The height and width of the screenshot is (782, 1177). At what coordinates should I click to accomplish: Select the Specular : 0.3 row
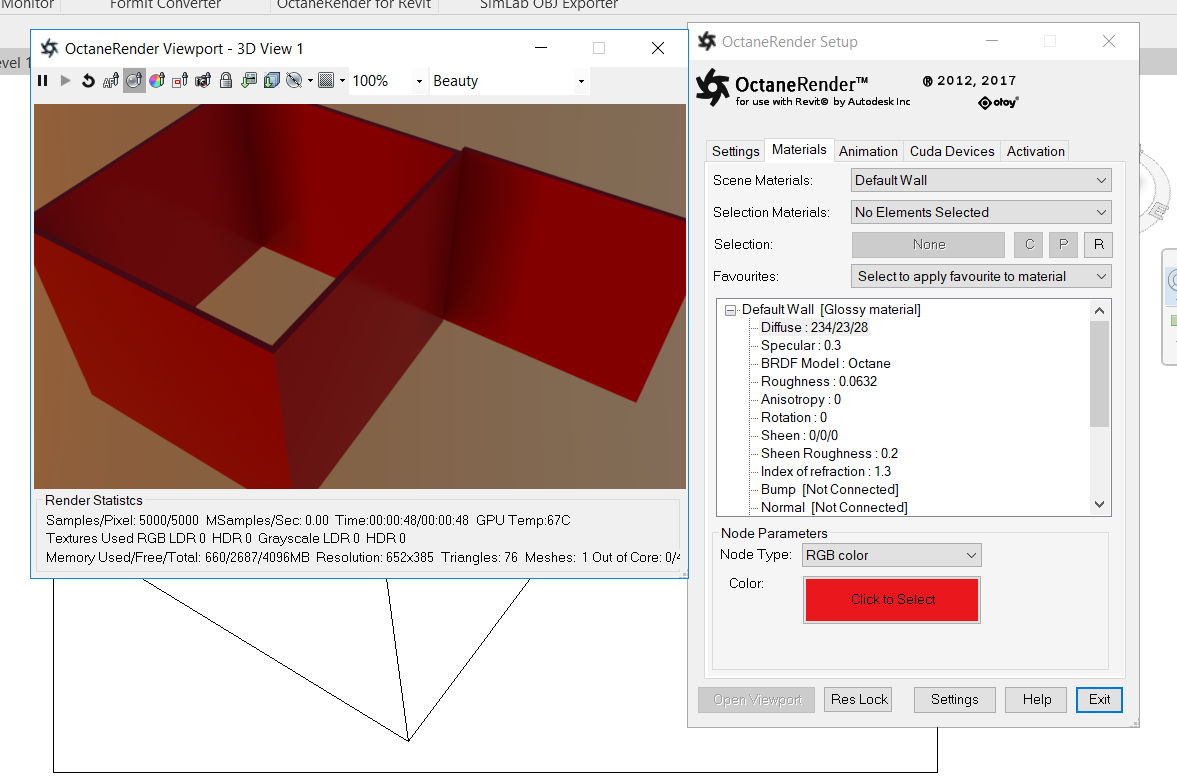point(800,345)
